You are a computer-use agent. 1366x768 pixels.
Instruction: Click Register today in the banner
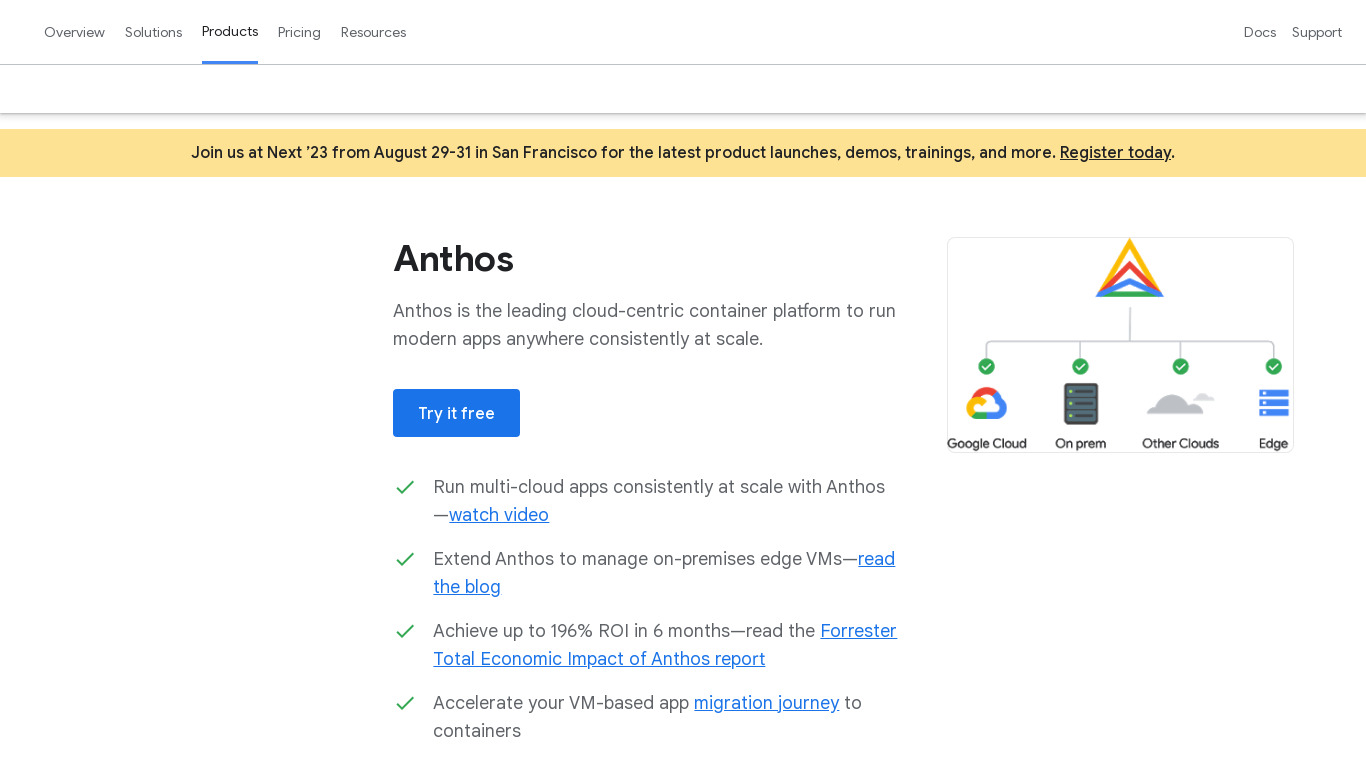(1115, 152)
